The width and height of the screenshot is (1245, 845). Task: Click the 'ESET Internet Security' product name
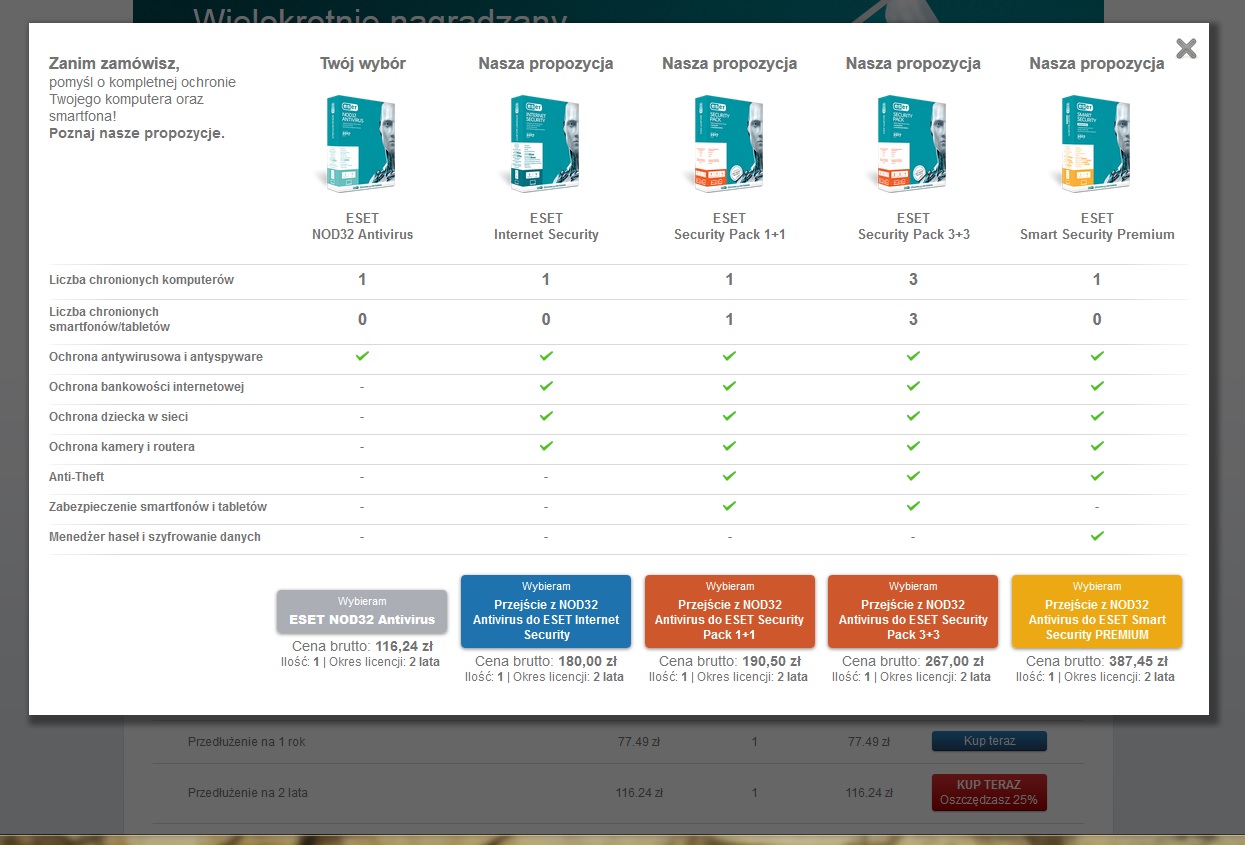pos(546,226)
